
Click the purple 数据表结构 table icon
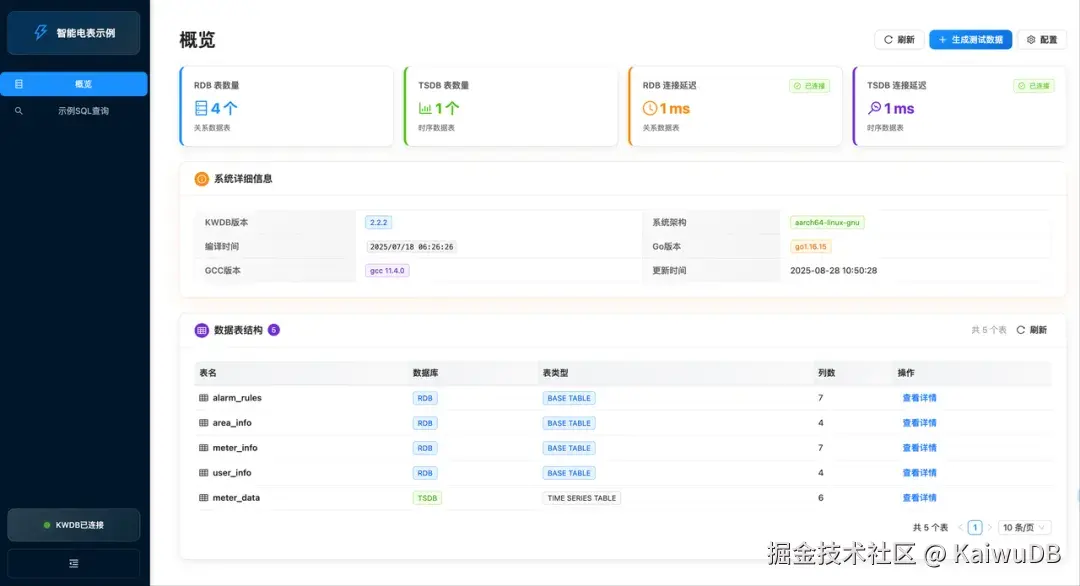tap(201, 331)
